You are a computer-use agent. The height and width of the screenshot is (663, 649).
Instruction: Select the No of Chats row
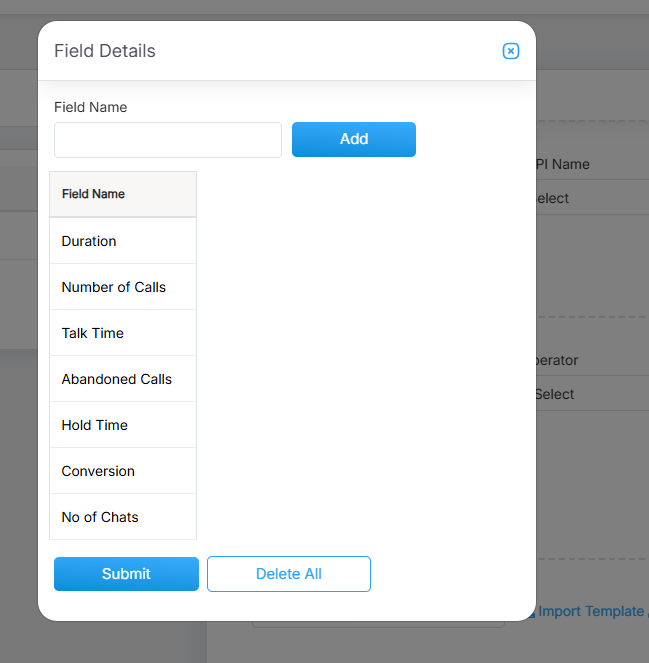pyautogui.click(x=100, y=517)
